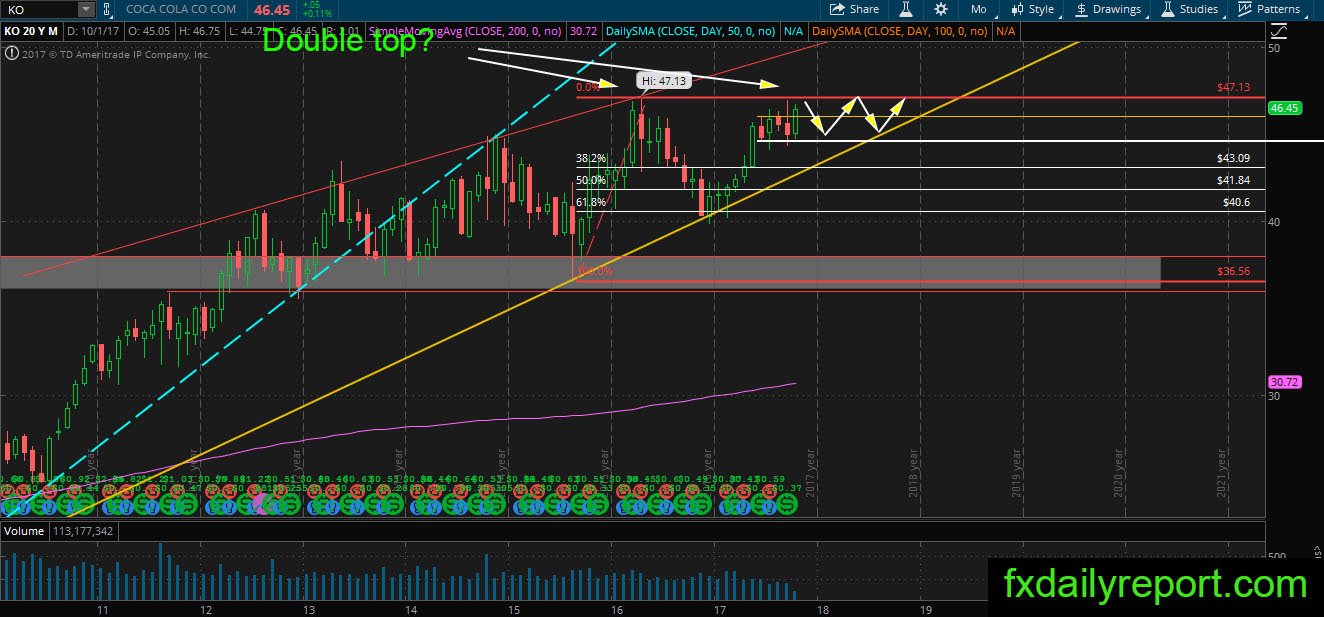Image resolution: width=1324 pixels, height=617 pixels.
Task: Click the $40.6 Fibonacci level label
Action: (x=1237, y=202)
